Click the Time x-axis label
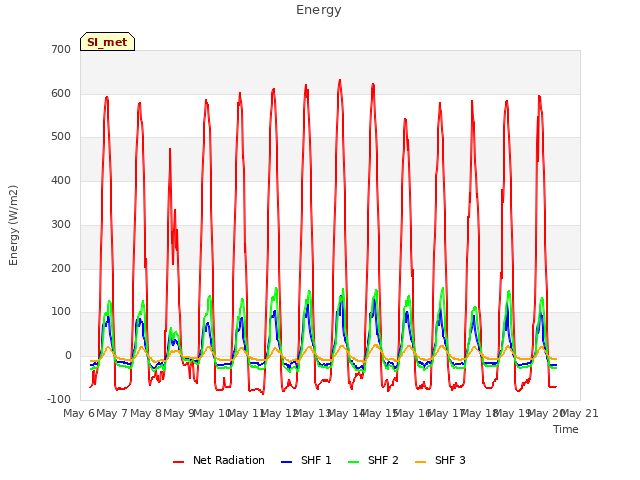This screenshot has width=640, height=480. pyautogui.click(x=566, y=429)
